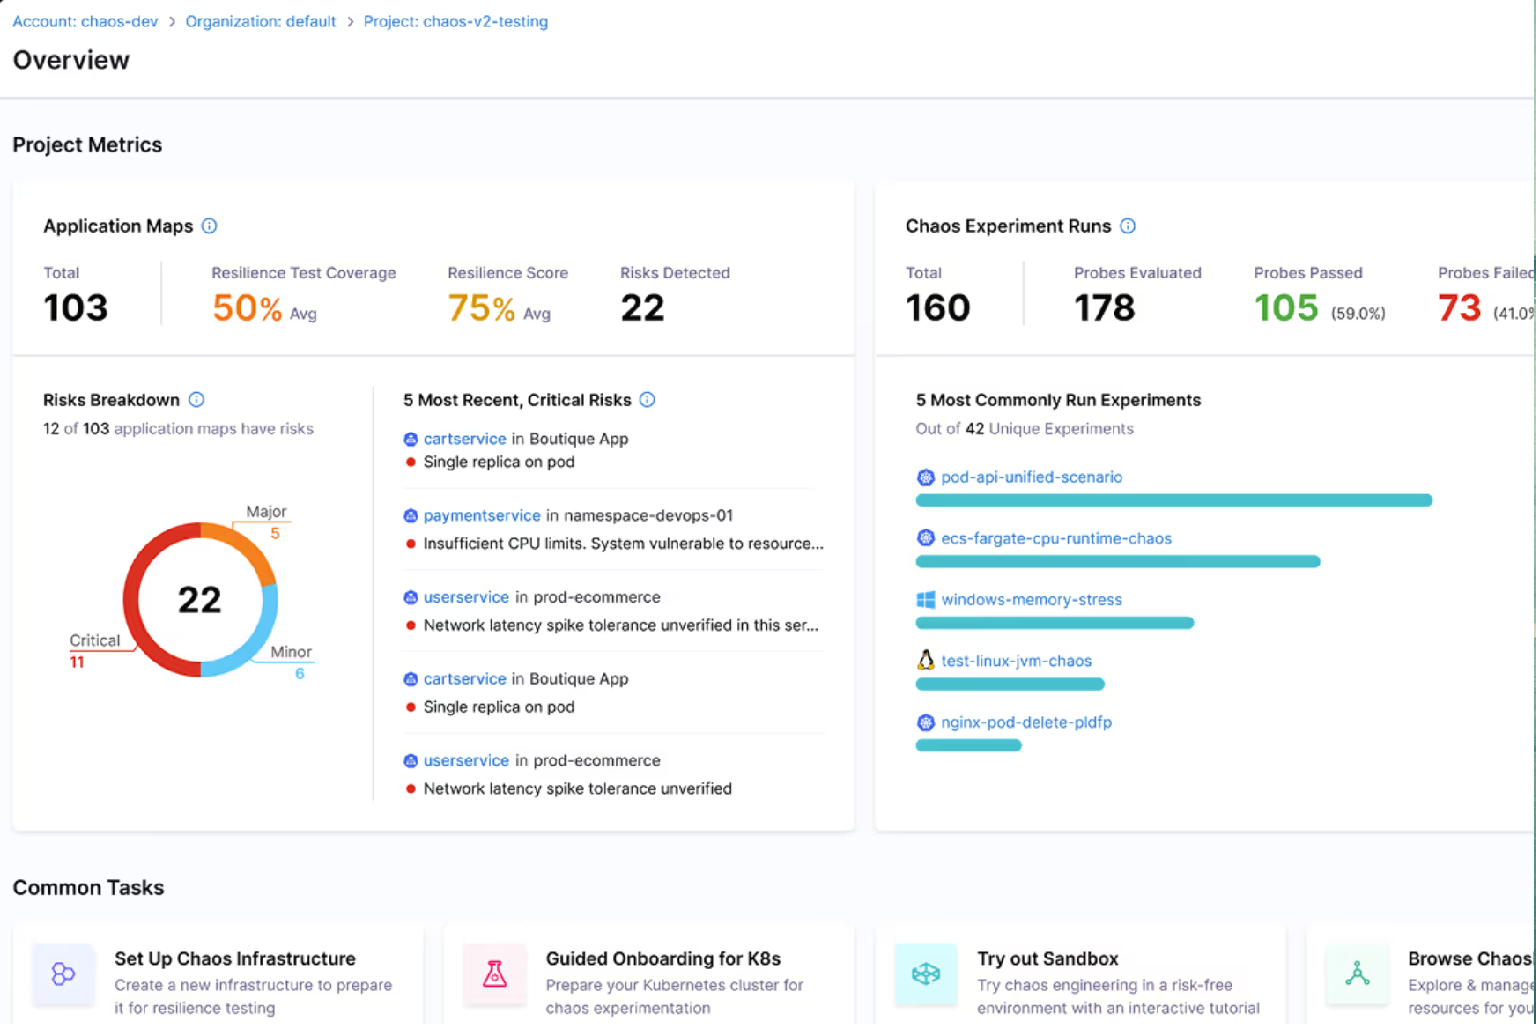
Task: Click the service icon next to paymentservice
Action: 410,515
